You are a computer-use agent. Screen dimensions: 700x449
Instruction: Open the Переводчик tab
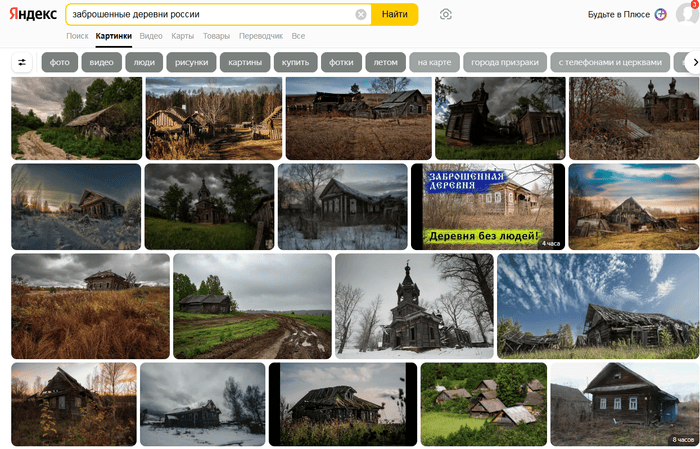(260, 36)
